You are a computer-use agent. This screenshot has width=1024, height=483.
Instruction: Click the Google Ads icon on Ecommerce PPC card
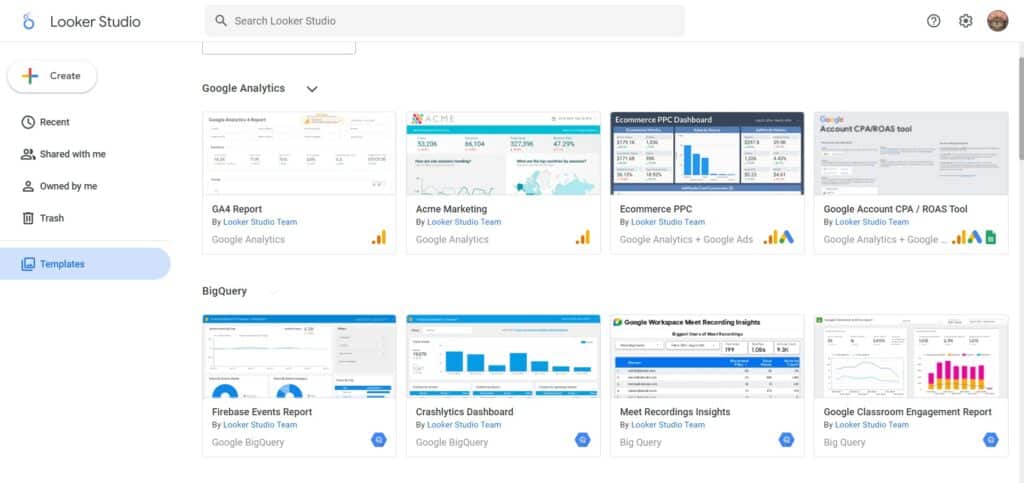coord(787,238)
